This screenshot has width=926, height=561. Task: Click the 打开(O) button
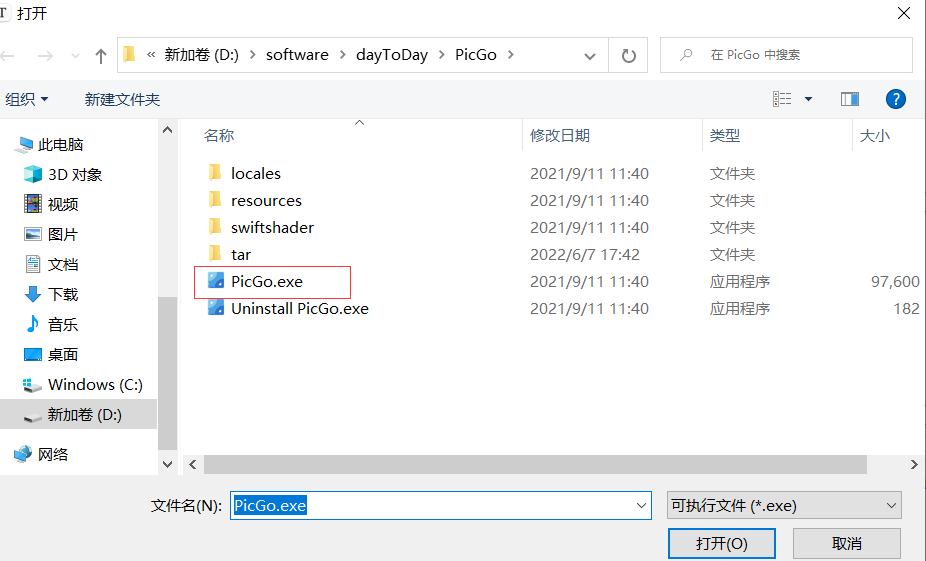[x=722, y=543]
